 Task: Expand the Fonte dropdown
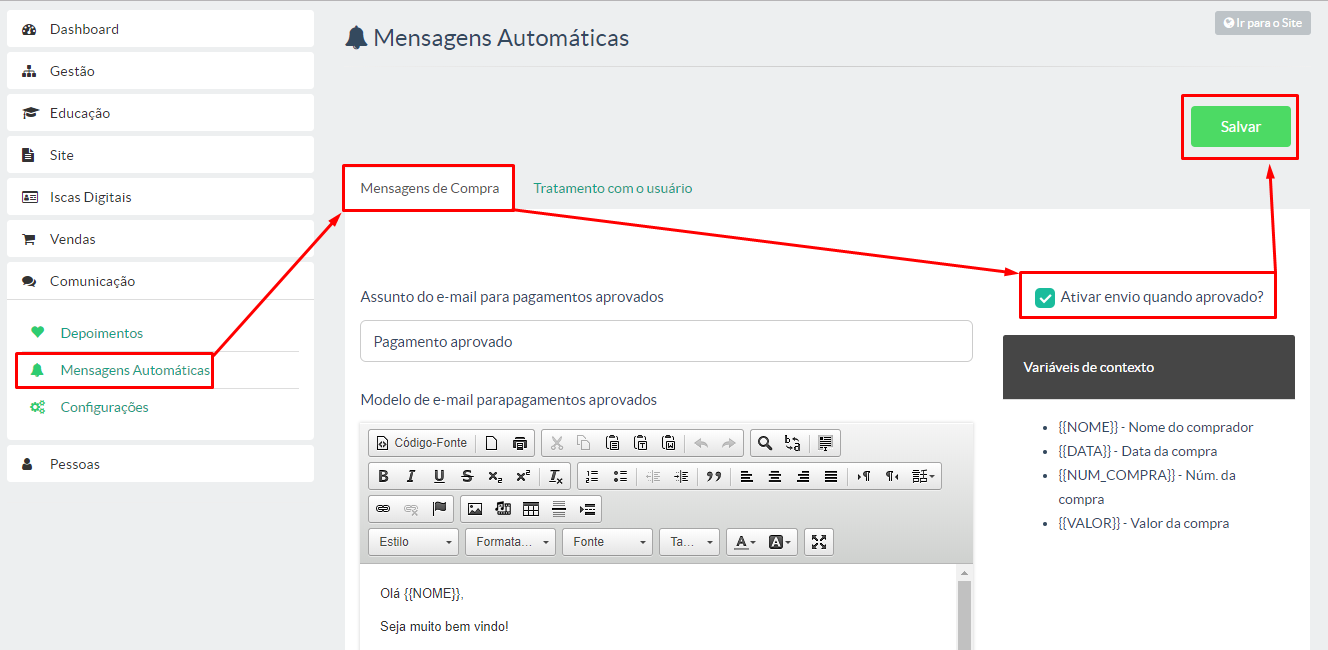(607, 542)
